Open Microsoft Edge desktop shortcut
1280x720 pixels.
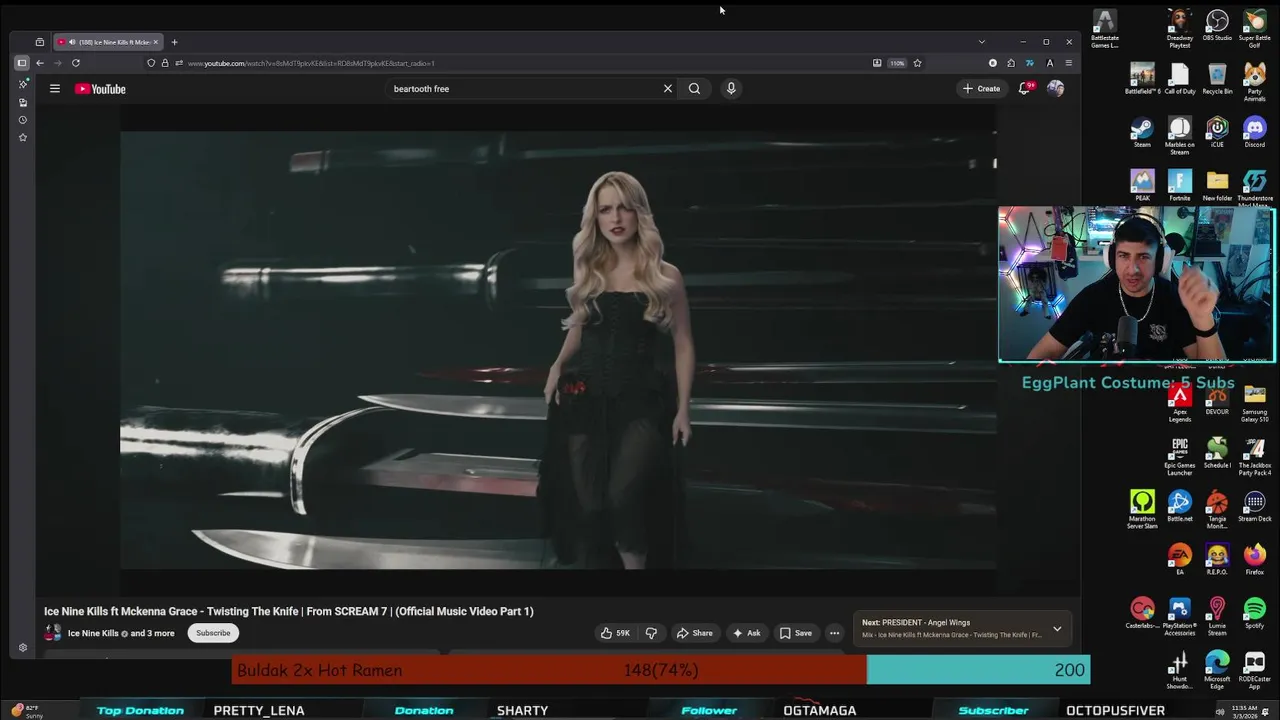tap(1217, 670)
